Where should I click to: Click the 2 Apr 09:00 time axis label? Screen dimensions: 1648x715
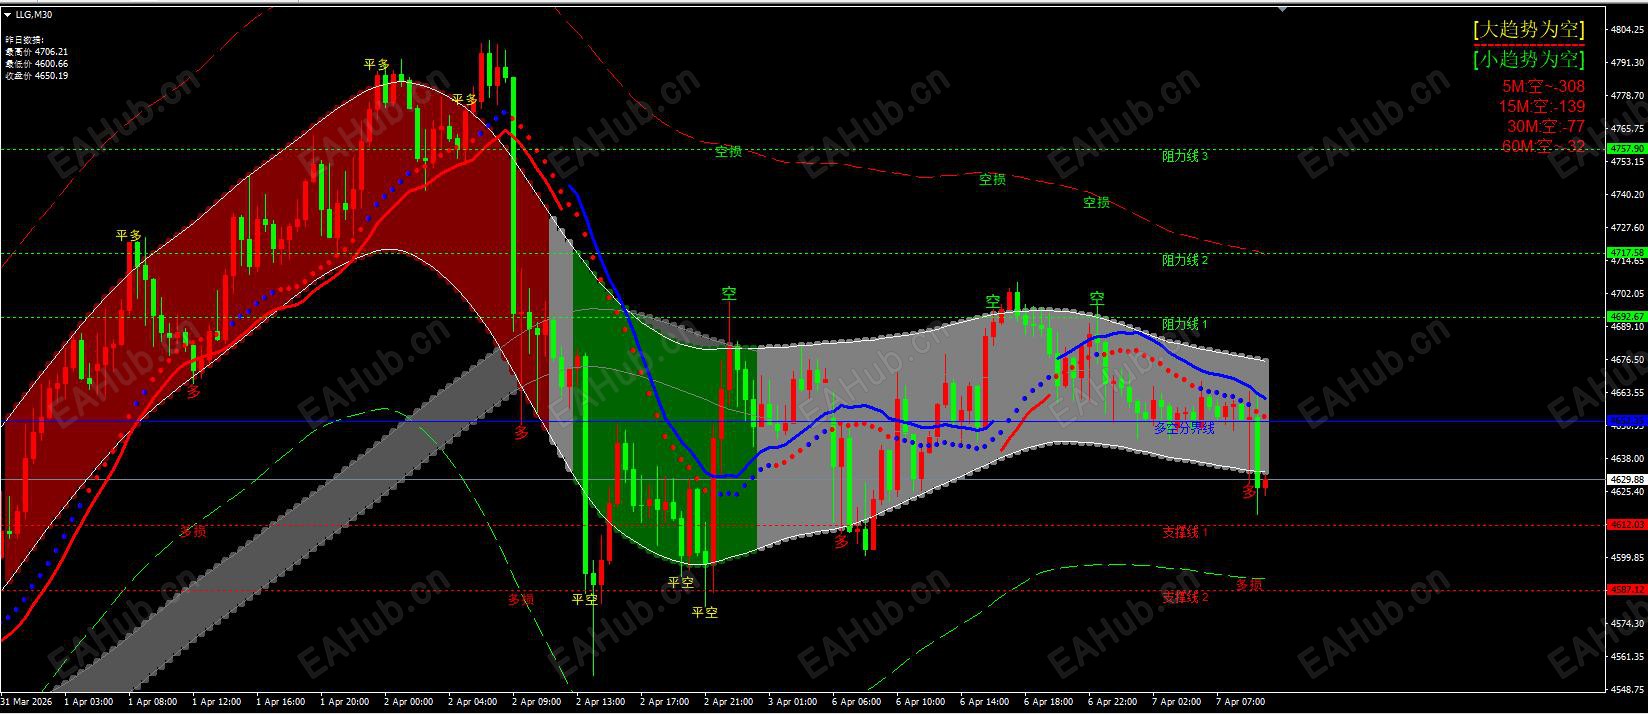(x=539, y=702)
